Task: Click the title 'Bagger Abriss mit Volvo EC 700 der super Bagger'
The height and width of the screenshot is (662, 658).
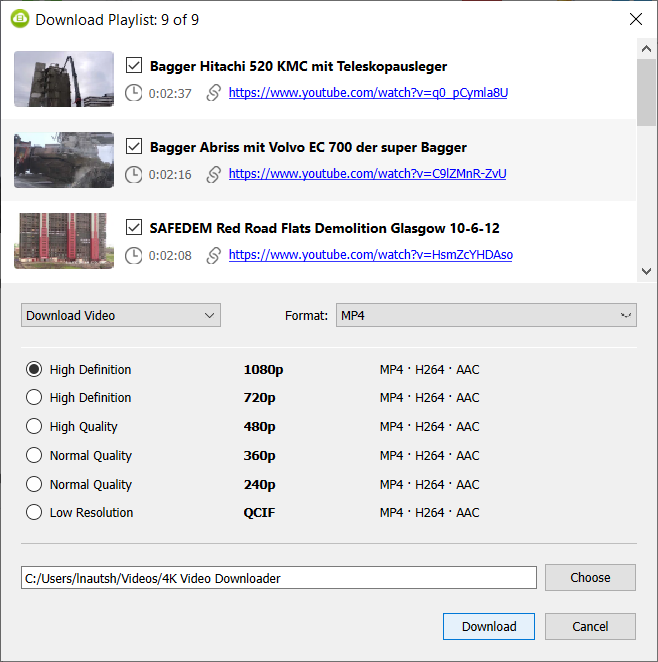Action: (x=308, y=147)
